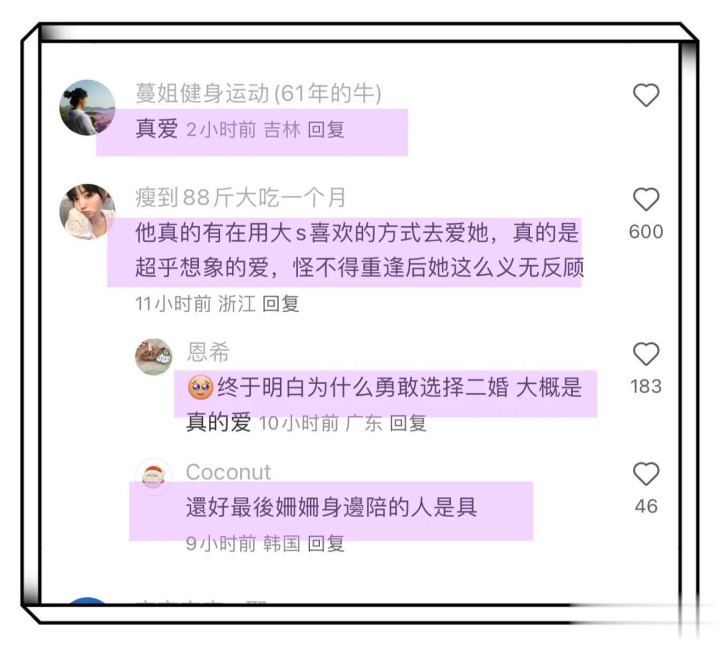Open username 蔓姐健身运动 (61年的牛)
The width and height of the screenshot is (720, 647).
pos(258,93)
